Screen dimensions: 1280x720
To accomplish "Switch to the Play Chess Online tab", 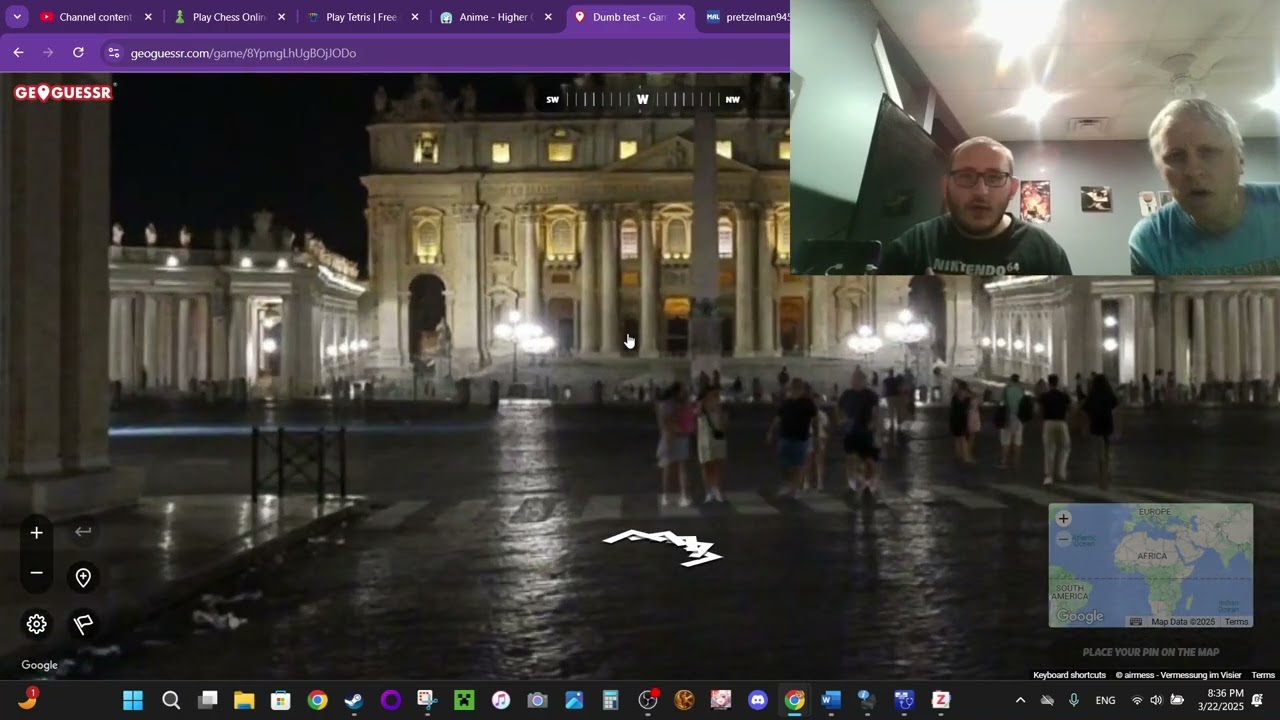I will 230,17.
